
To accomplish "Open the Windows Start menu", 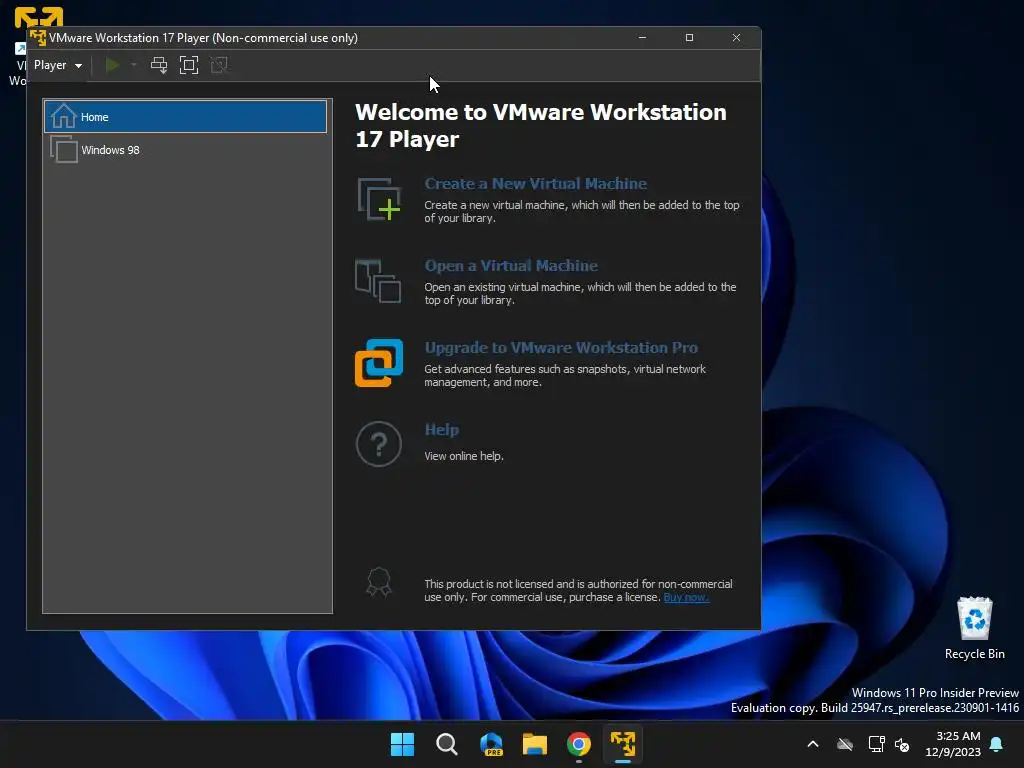I will 402,744.
